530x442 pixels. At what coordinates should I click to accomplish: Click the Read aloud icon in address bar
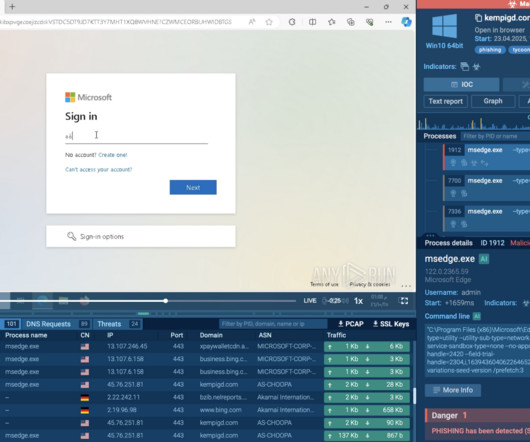click(252, 22)
